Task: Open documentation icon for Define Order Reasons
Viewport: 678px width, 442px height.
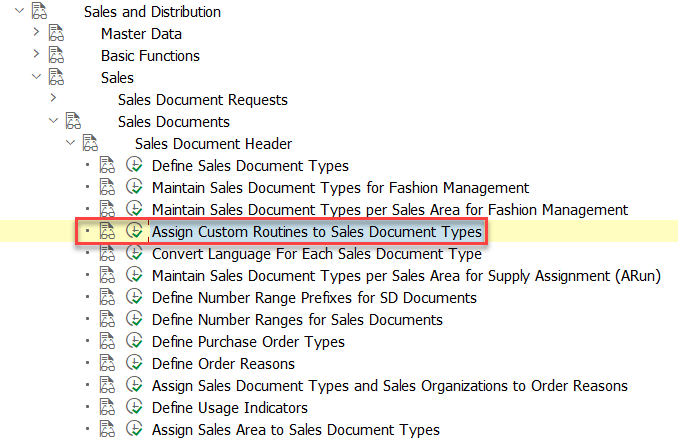Action: point(107,363)
